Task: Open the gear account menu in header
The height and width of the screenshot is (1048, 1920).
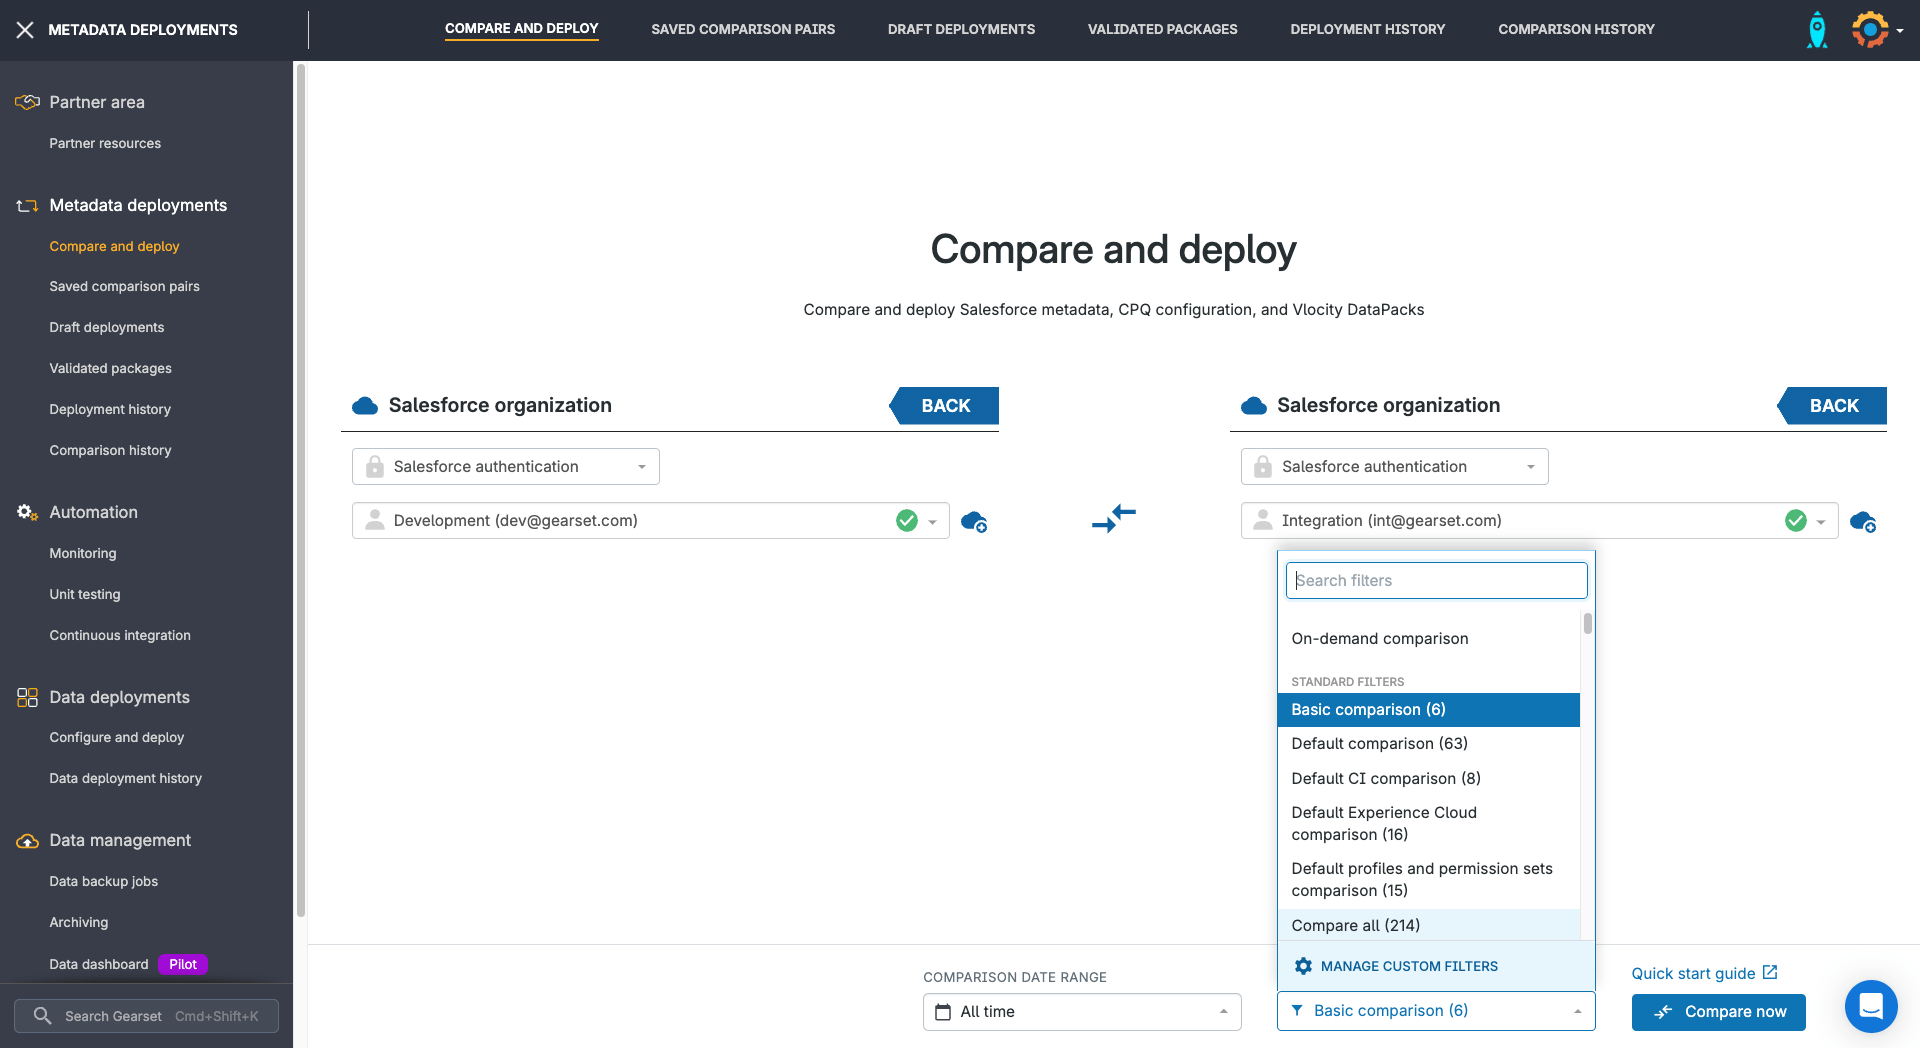Action: (1876, 30)
